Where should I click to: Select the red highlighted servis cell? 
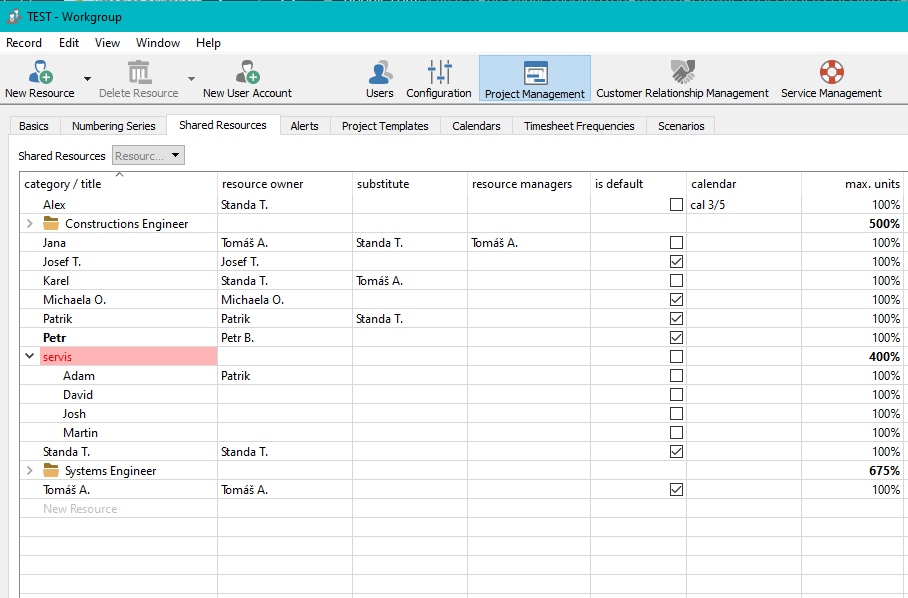[x=128, y=357]
